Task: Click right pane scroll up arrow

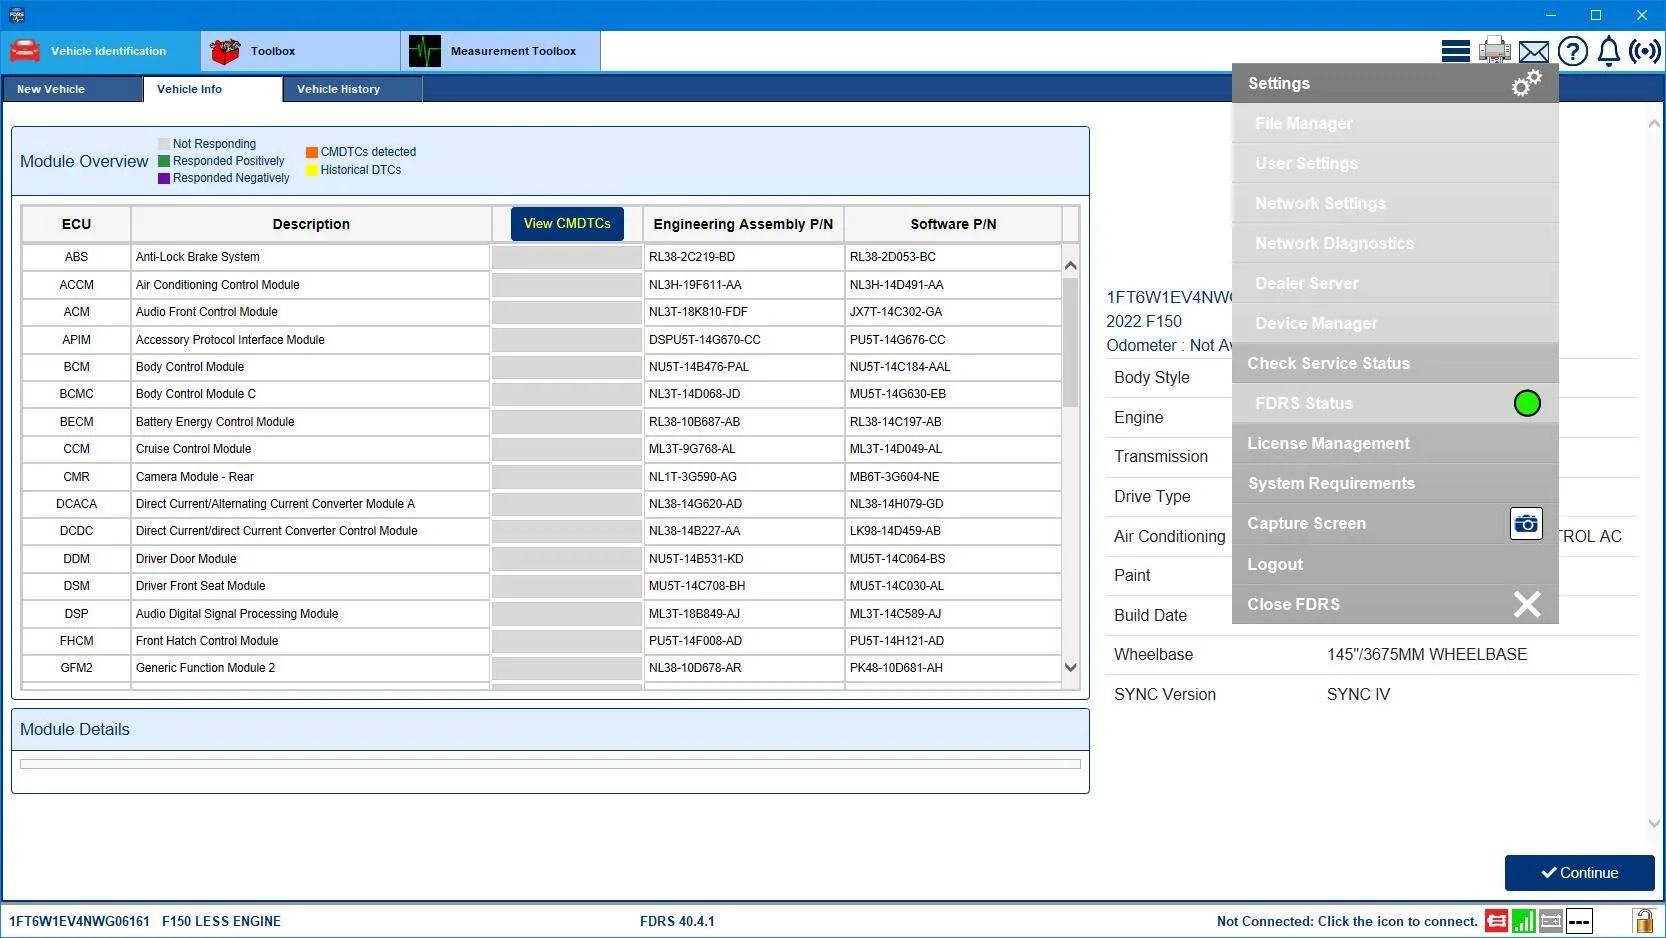Action: point(1653,124)
